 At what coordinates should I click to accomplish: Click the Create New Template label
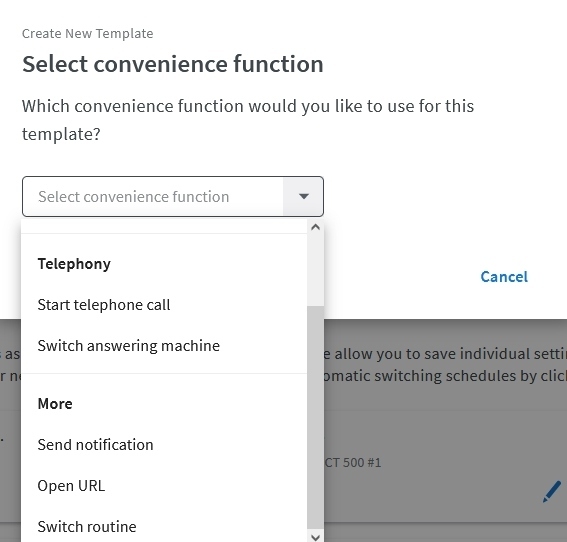click(x=88, y=34)
